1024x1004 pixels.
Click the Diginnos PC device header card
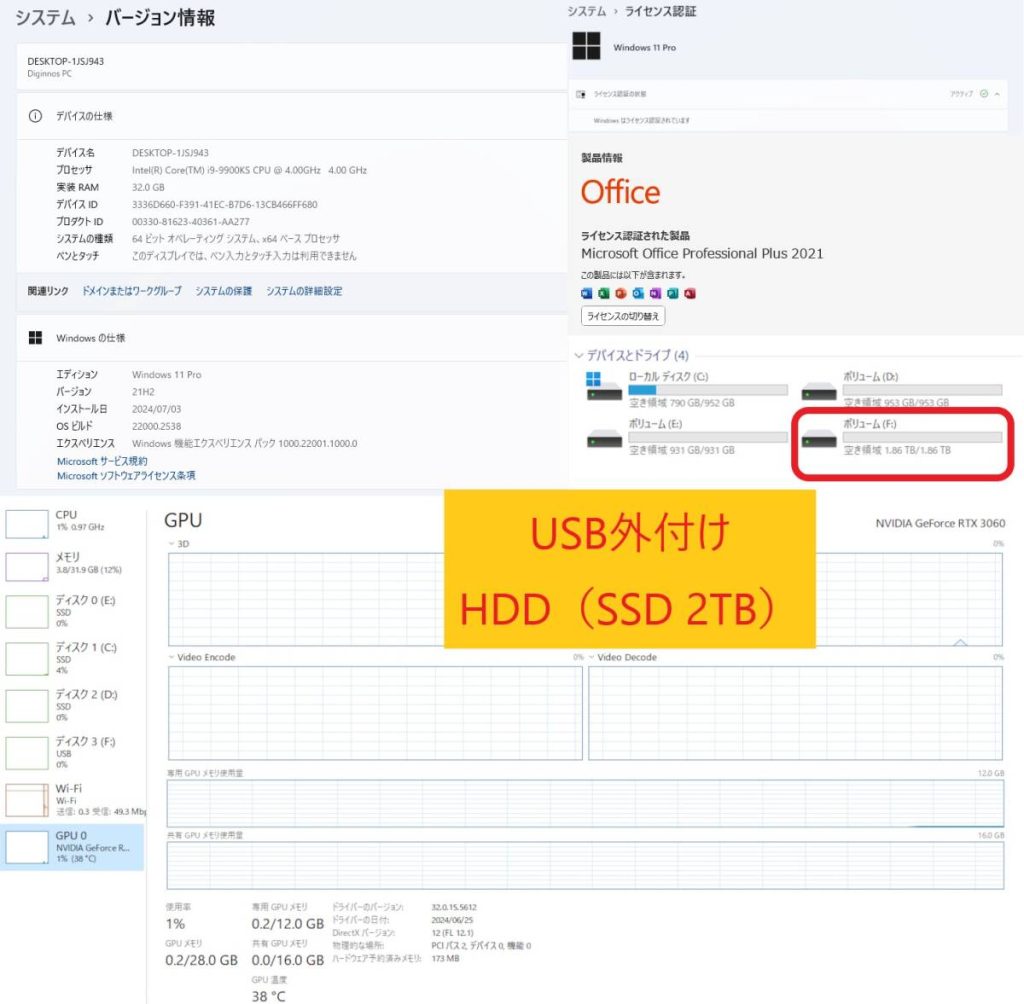click(x=291, y=67)
